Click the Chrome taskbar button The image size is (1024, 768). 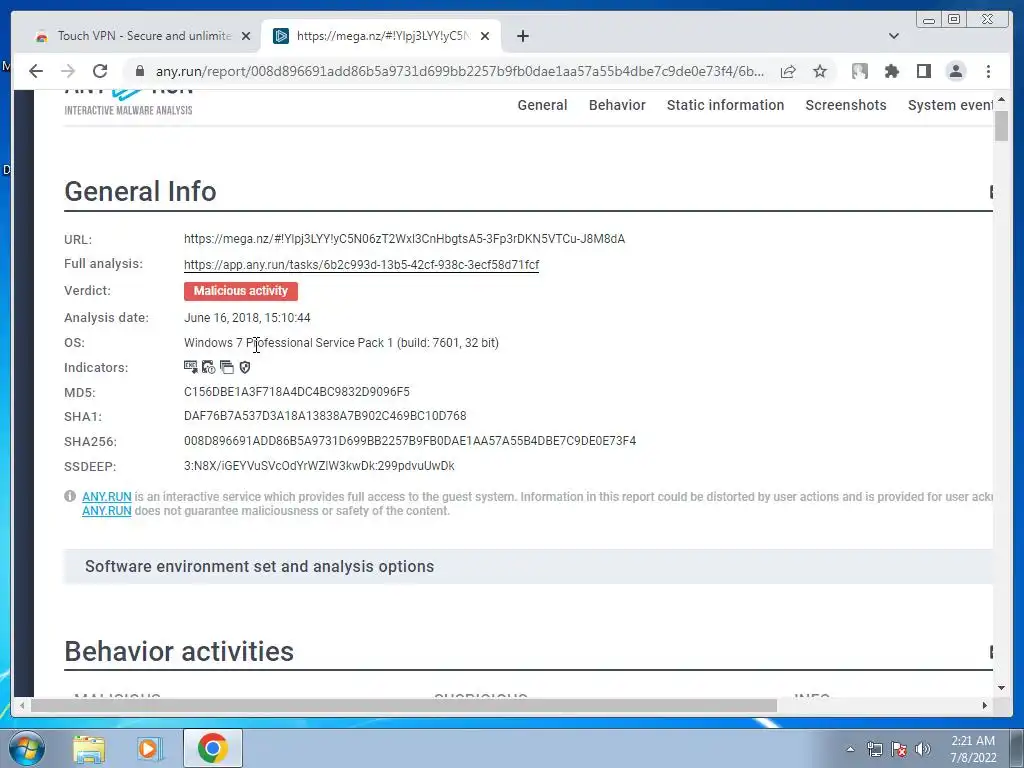213,748
